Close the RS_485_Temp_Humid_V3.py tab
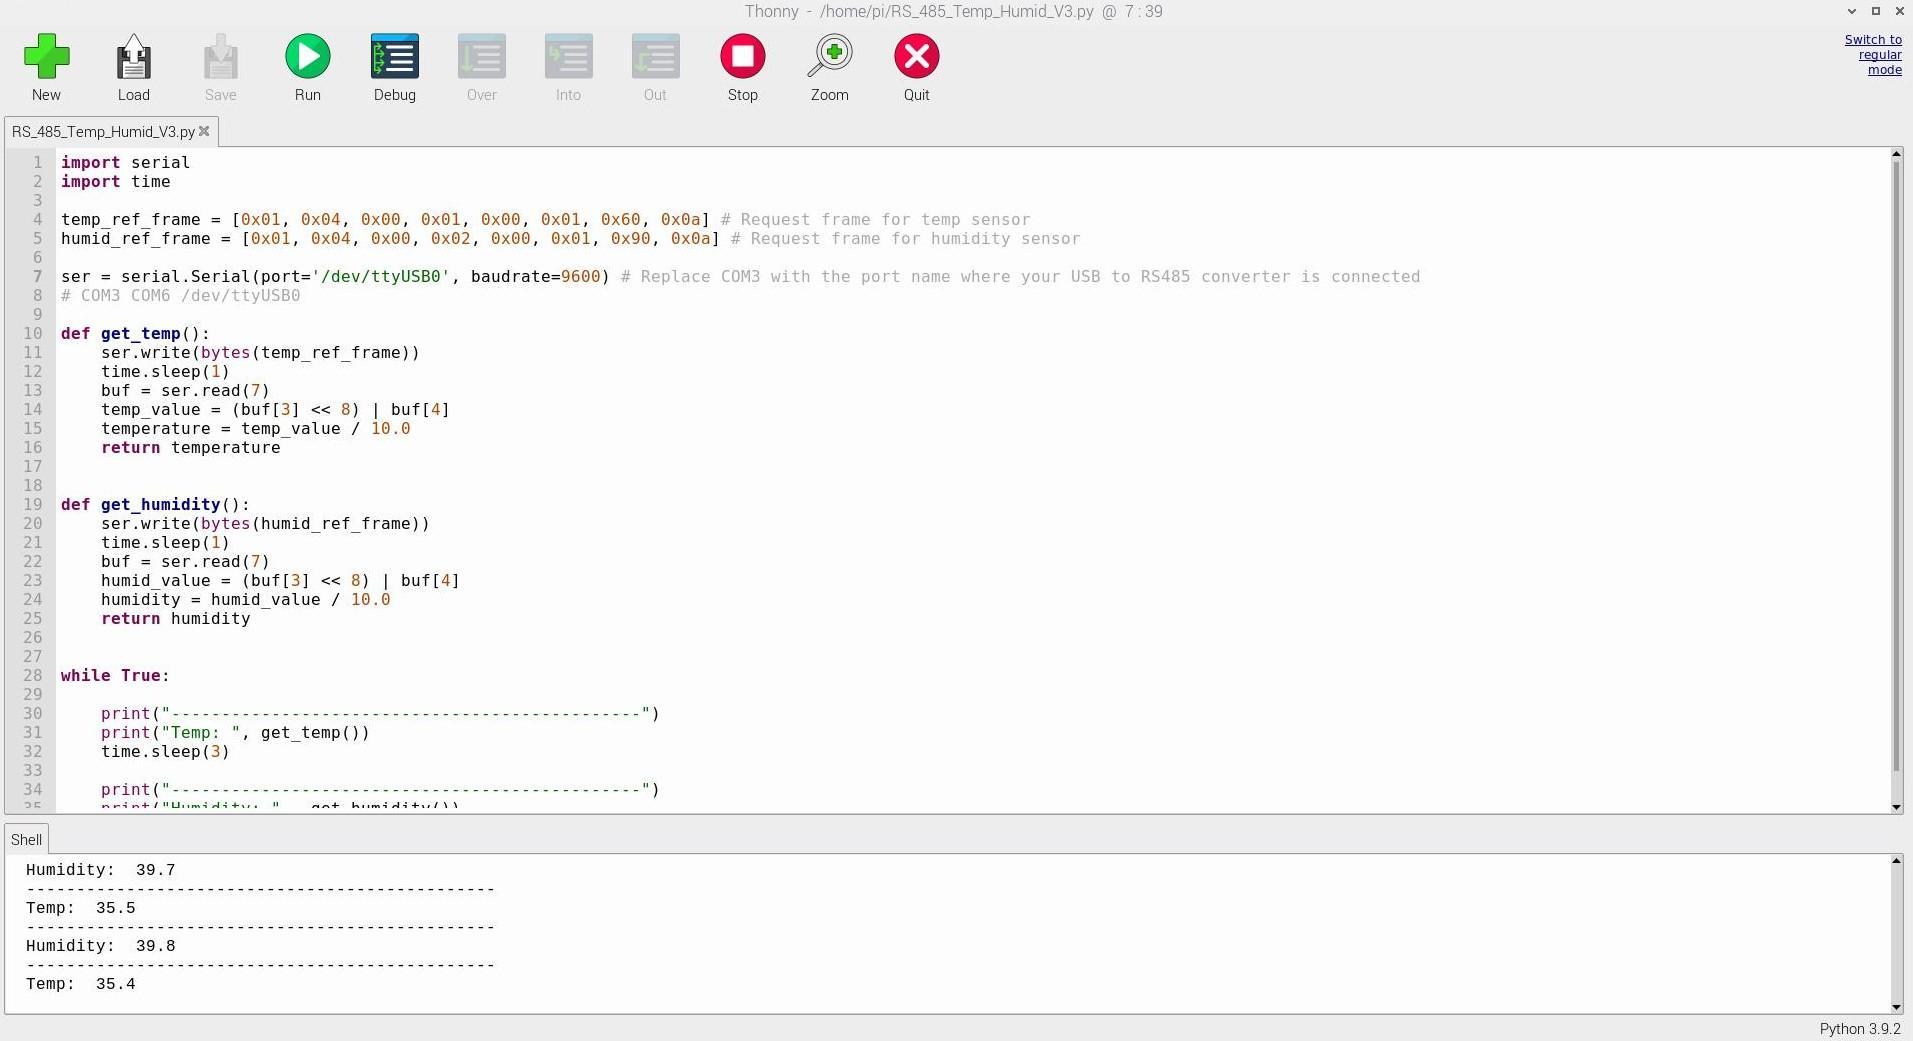The height and width of the screenshot is (1041, 1913). [x=204, y=131]
